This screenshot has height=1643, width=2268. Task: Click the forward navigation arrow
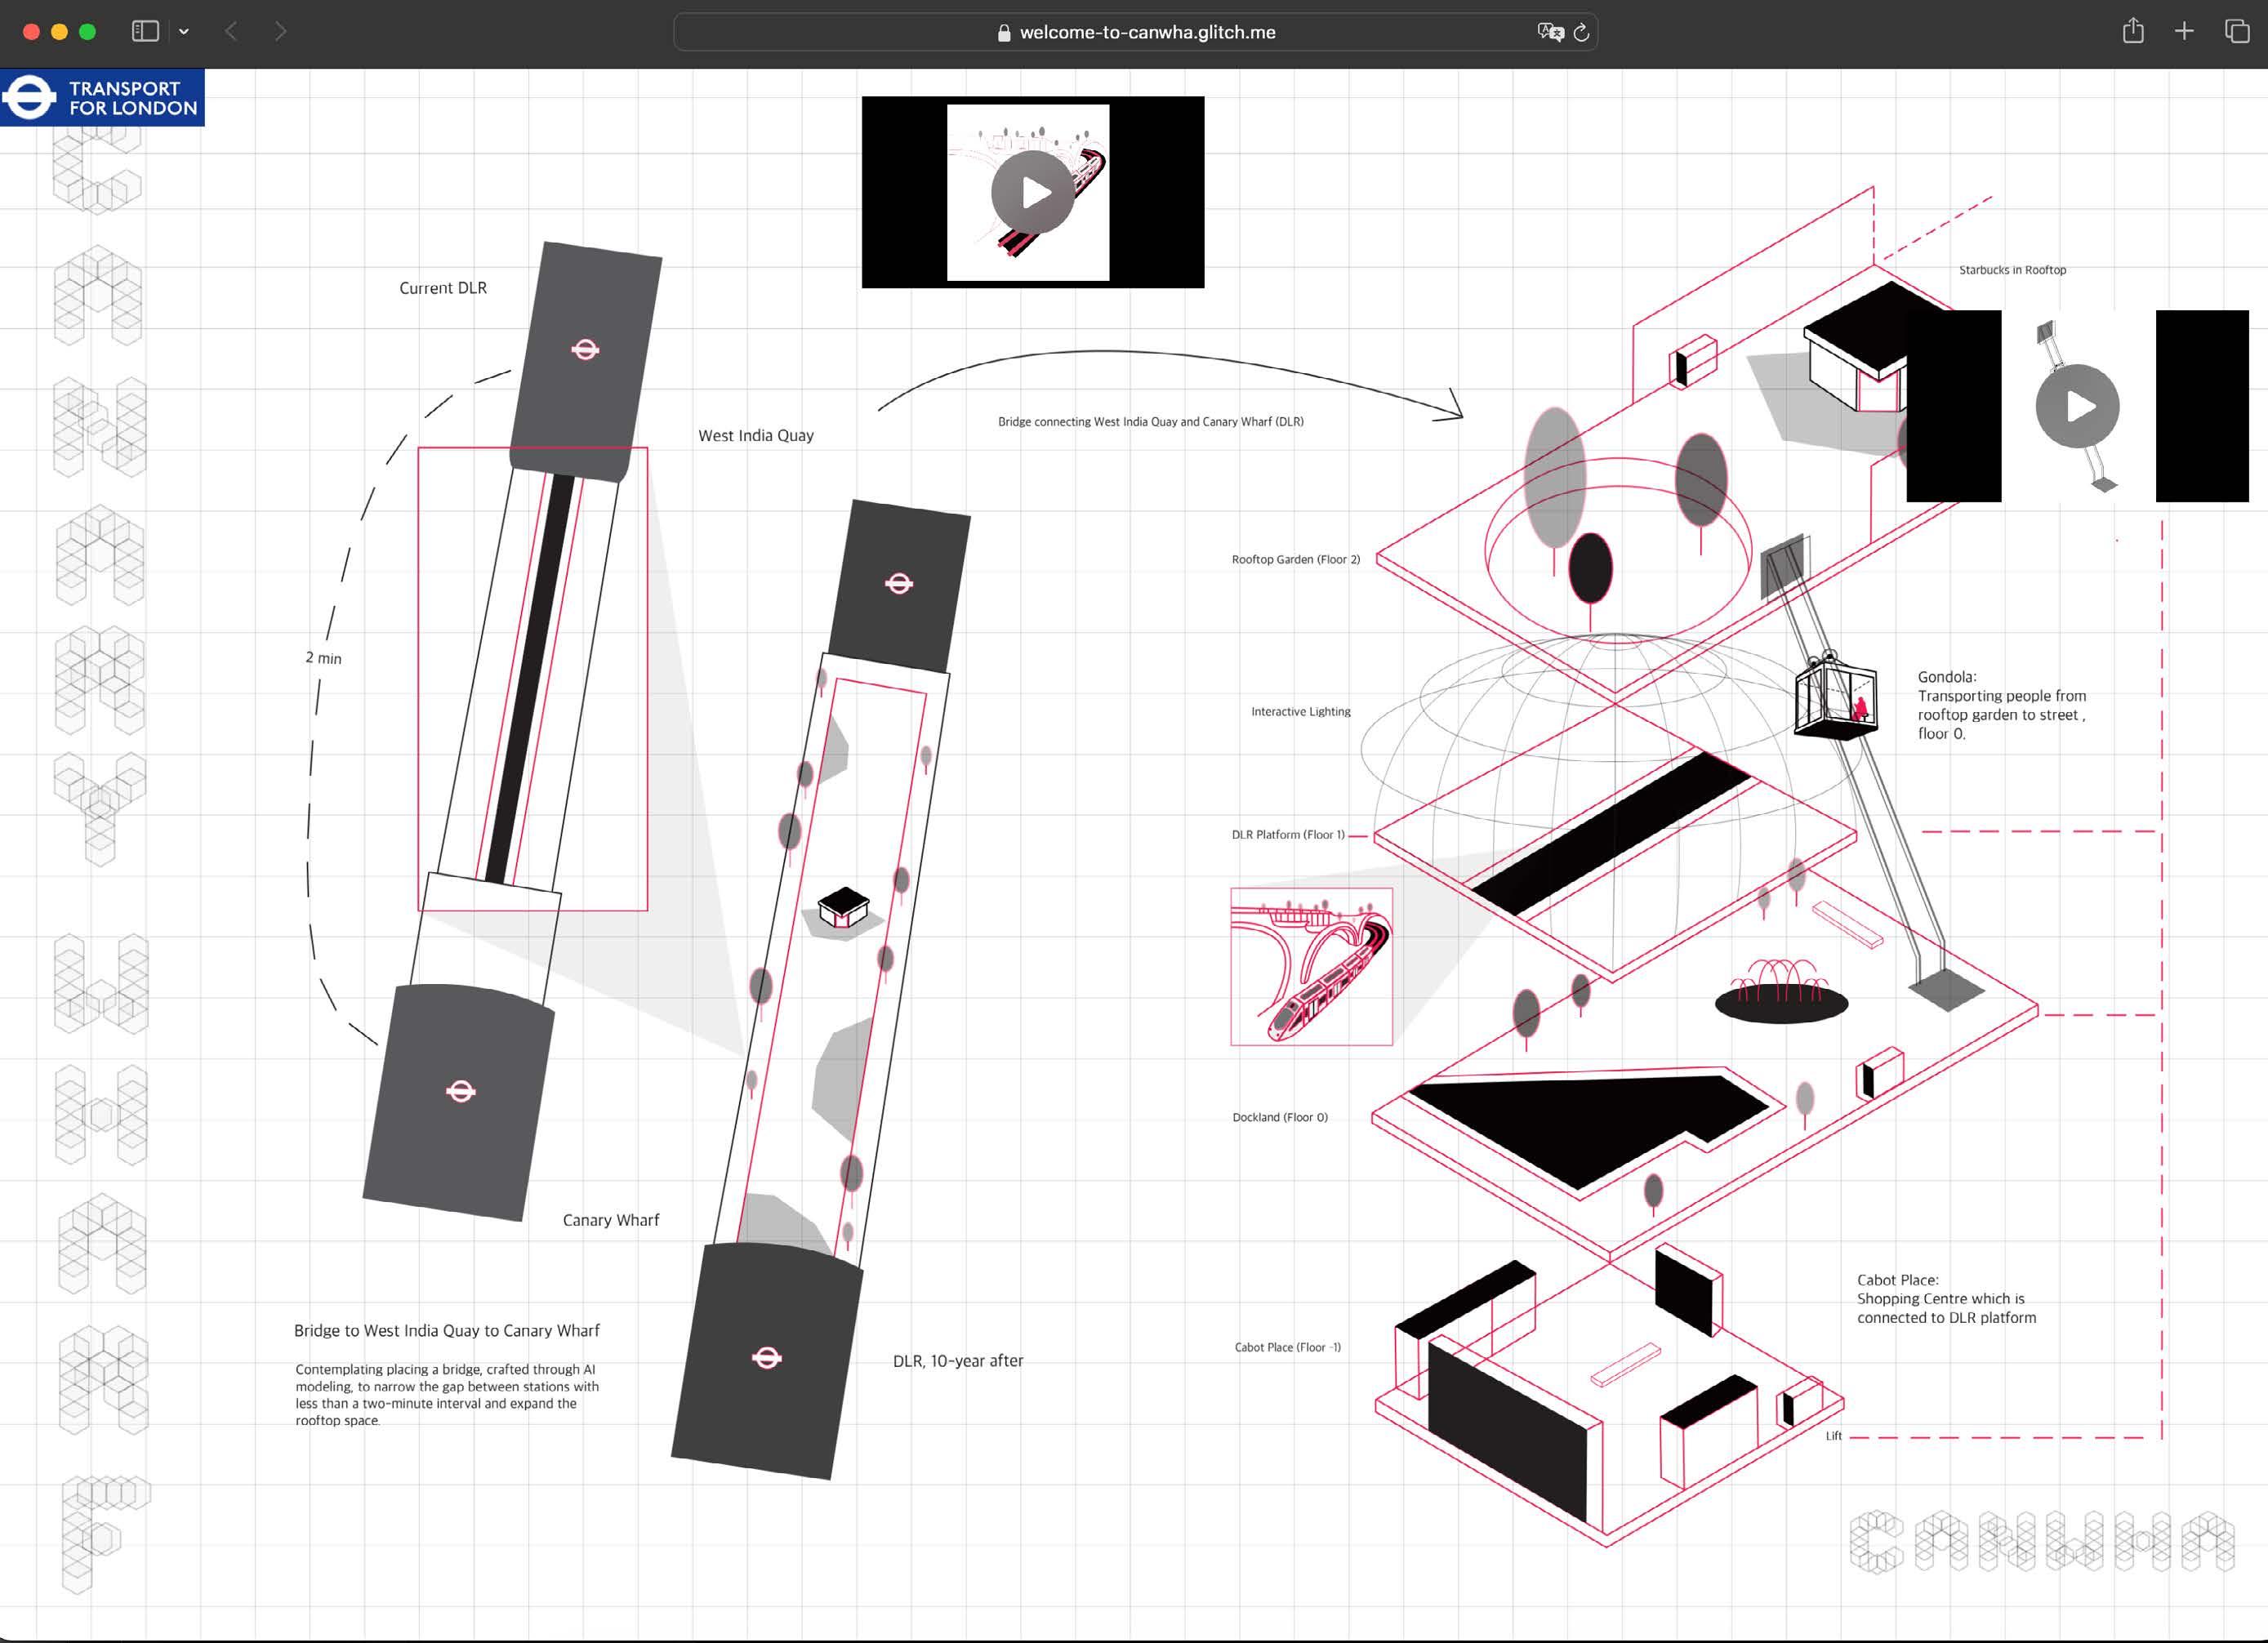(280, 31)
